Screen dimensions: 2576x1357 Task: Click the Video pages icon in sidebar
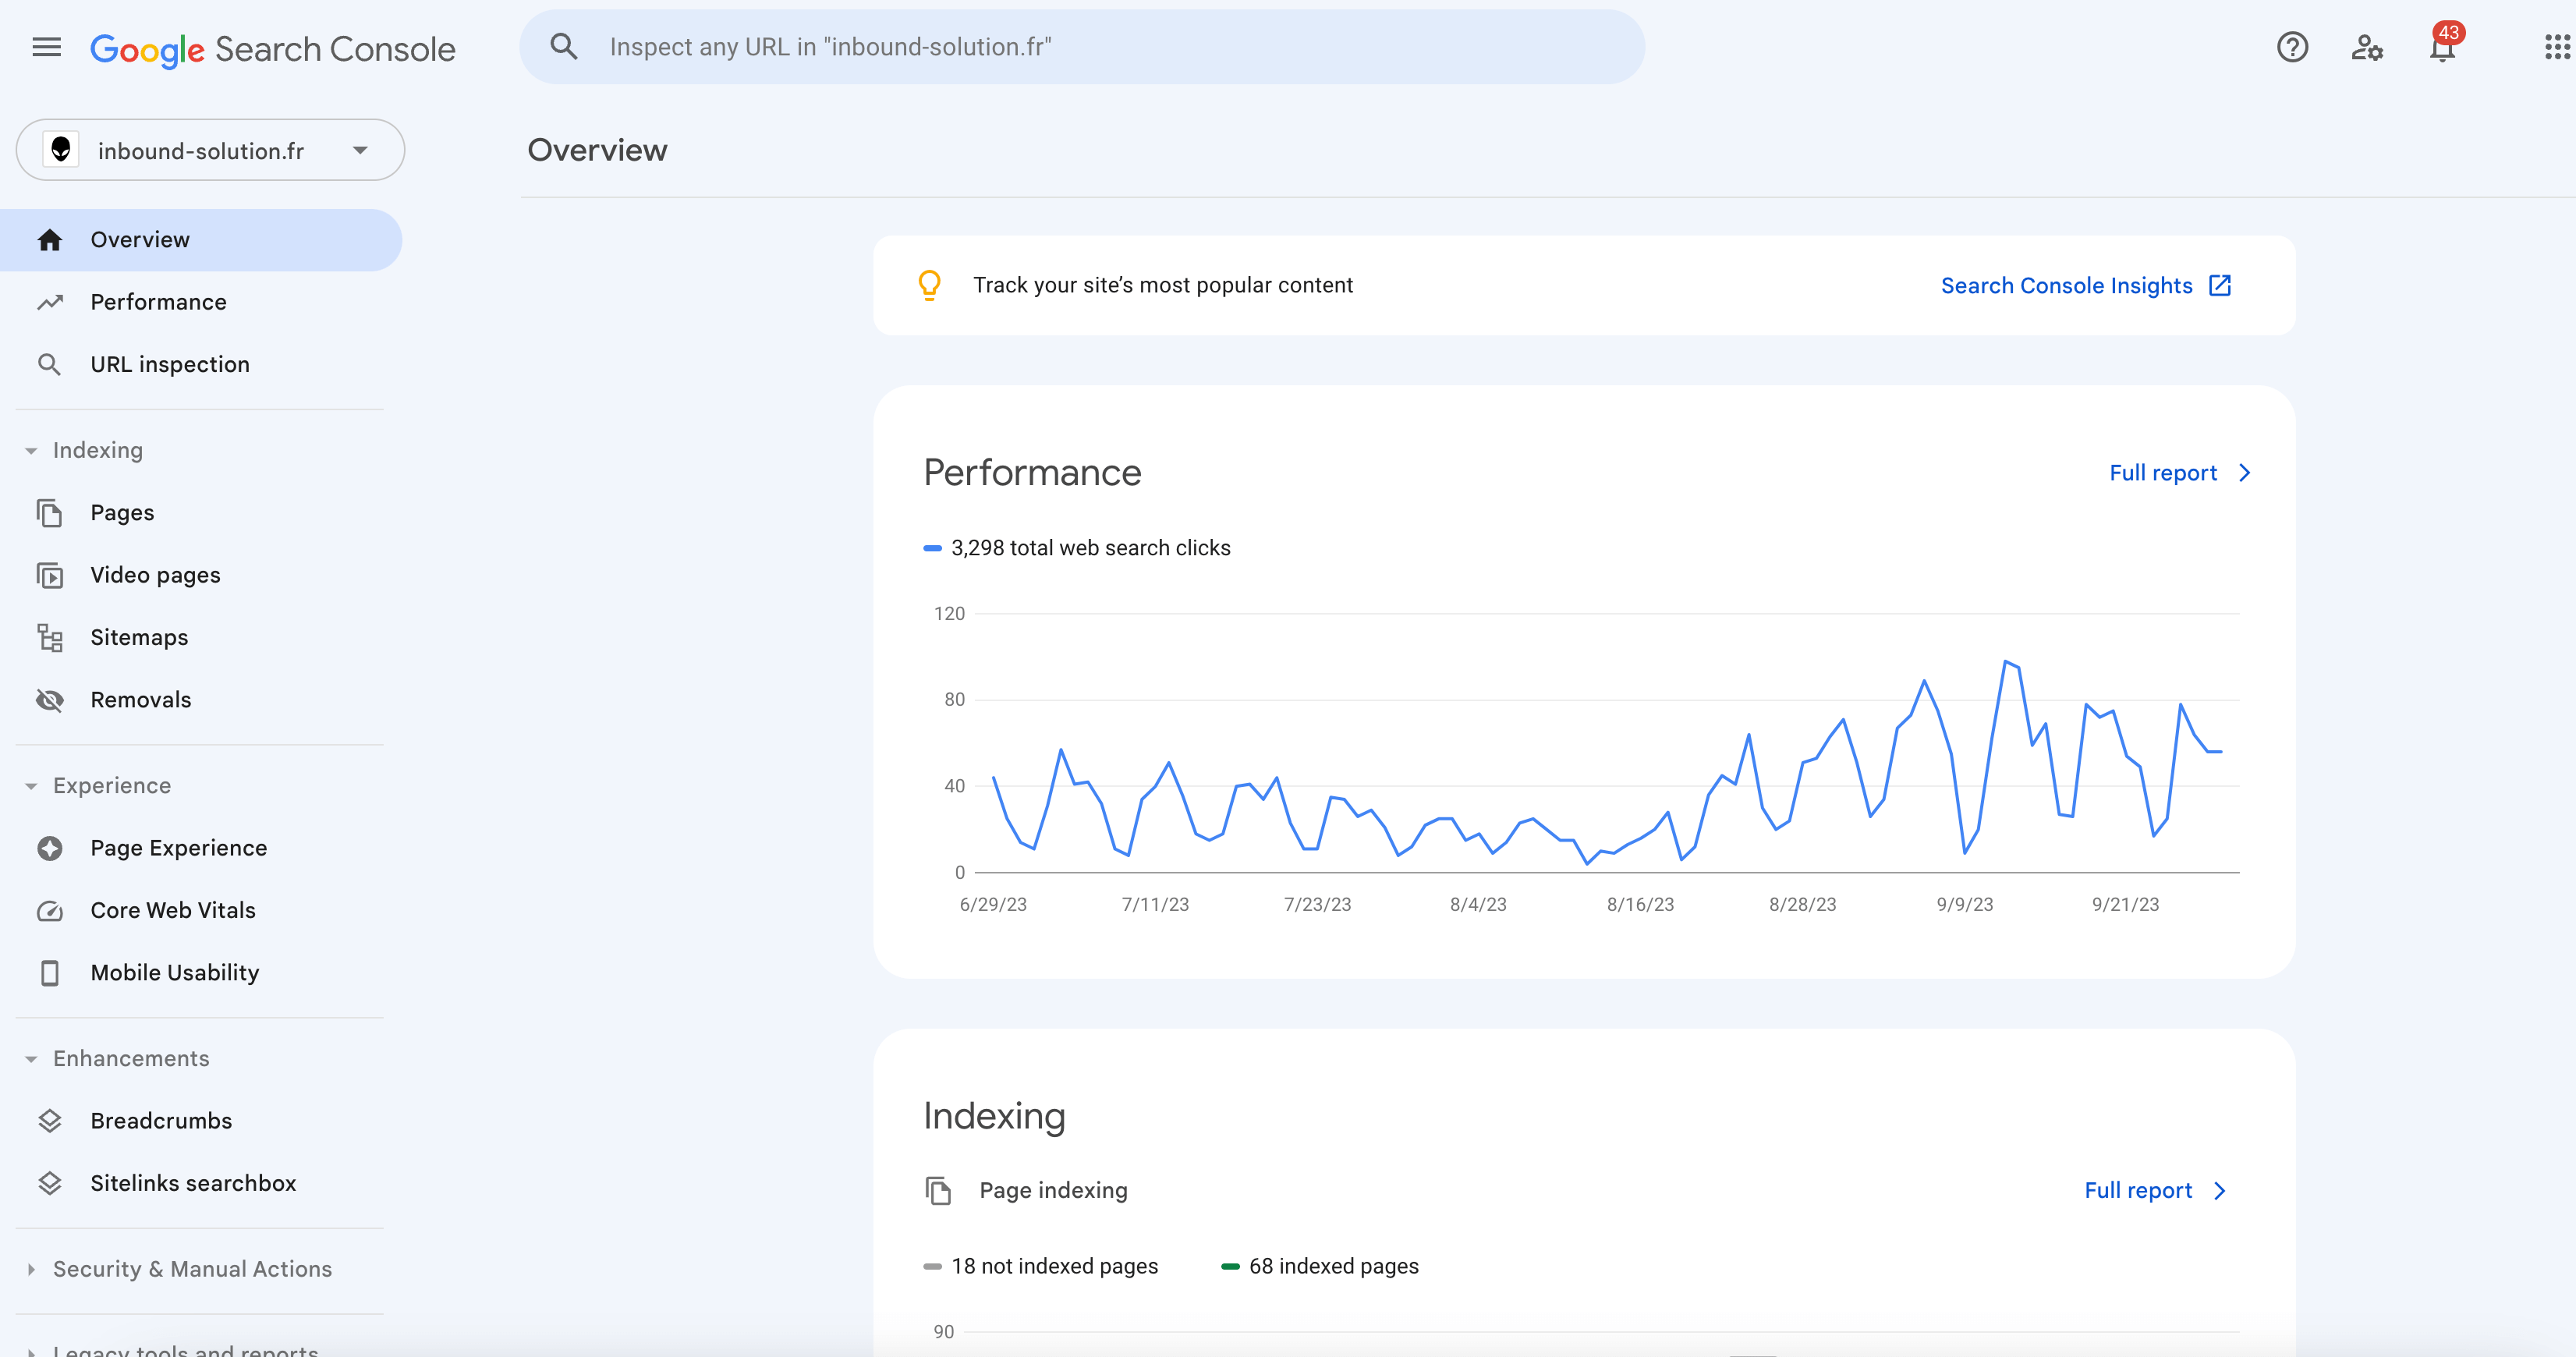[x=49, y=574]
